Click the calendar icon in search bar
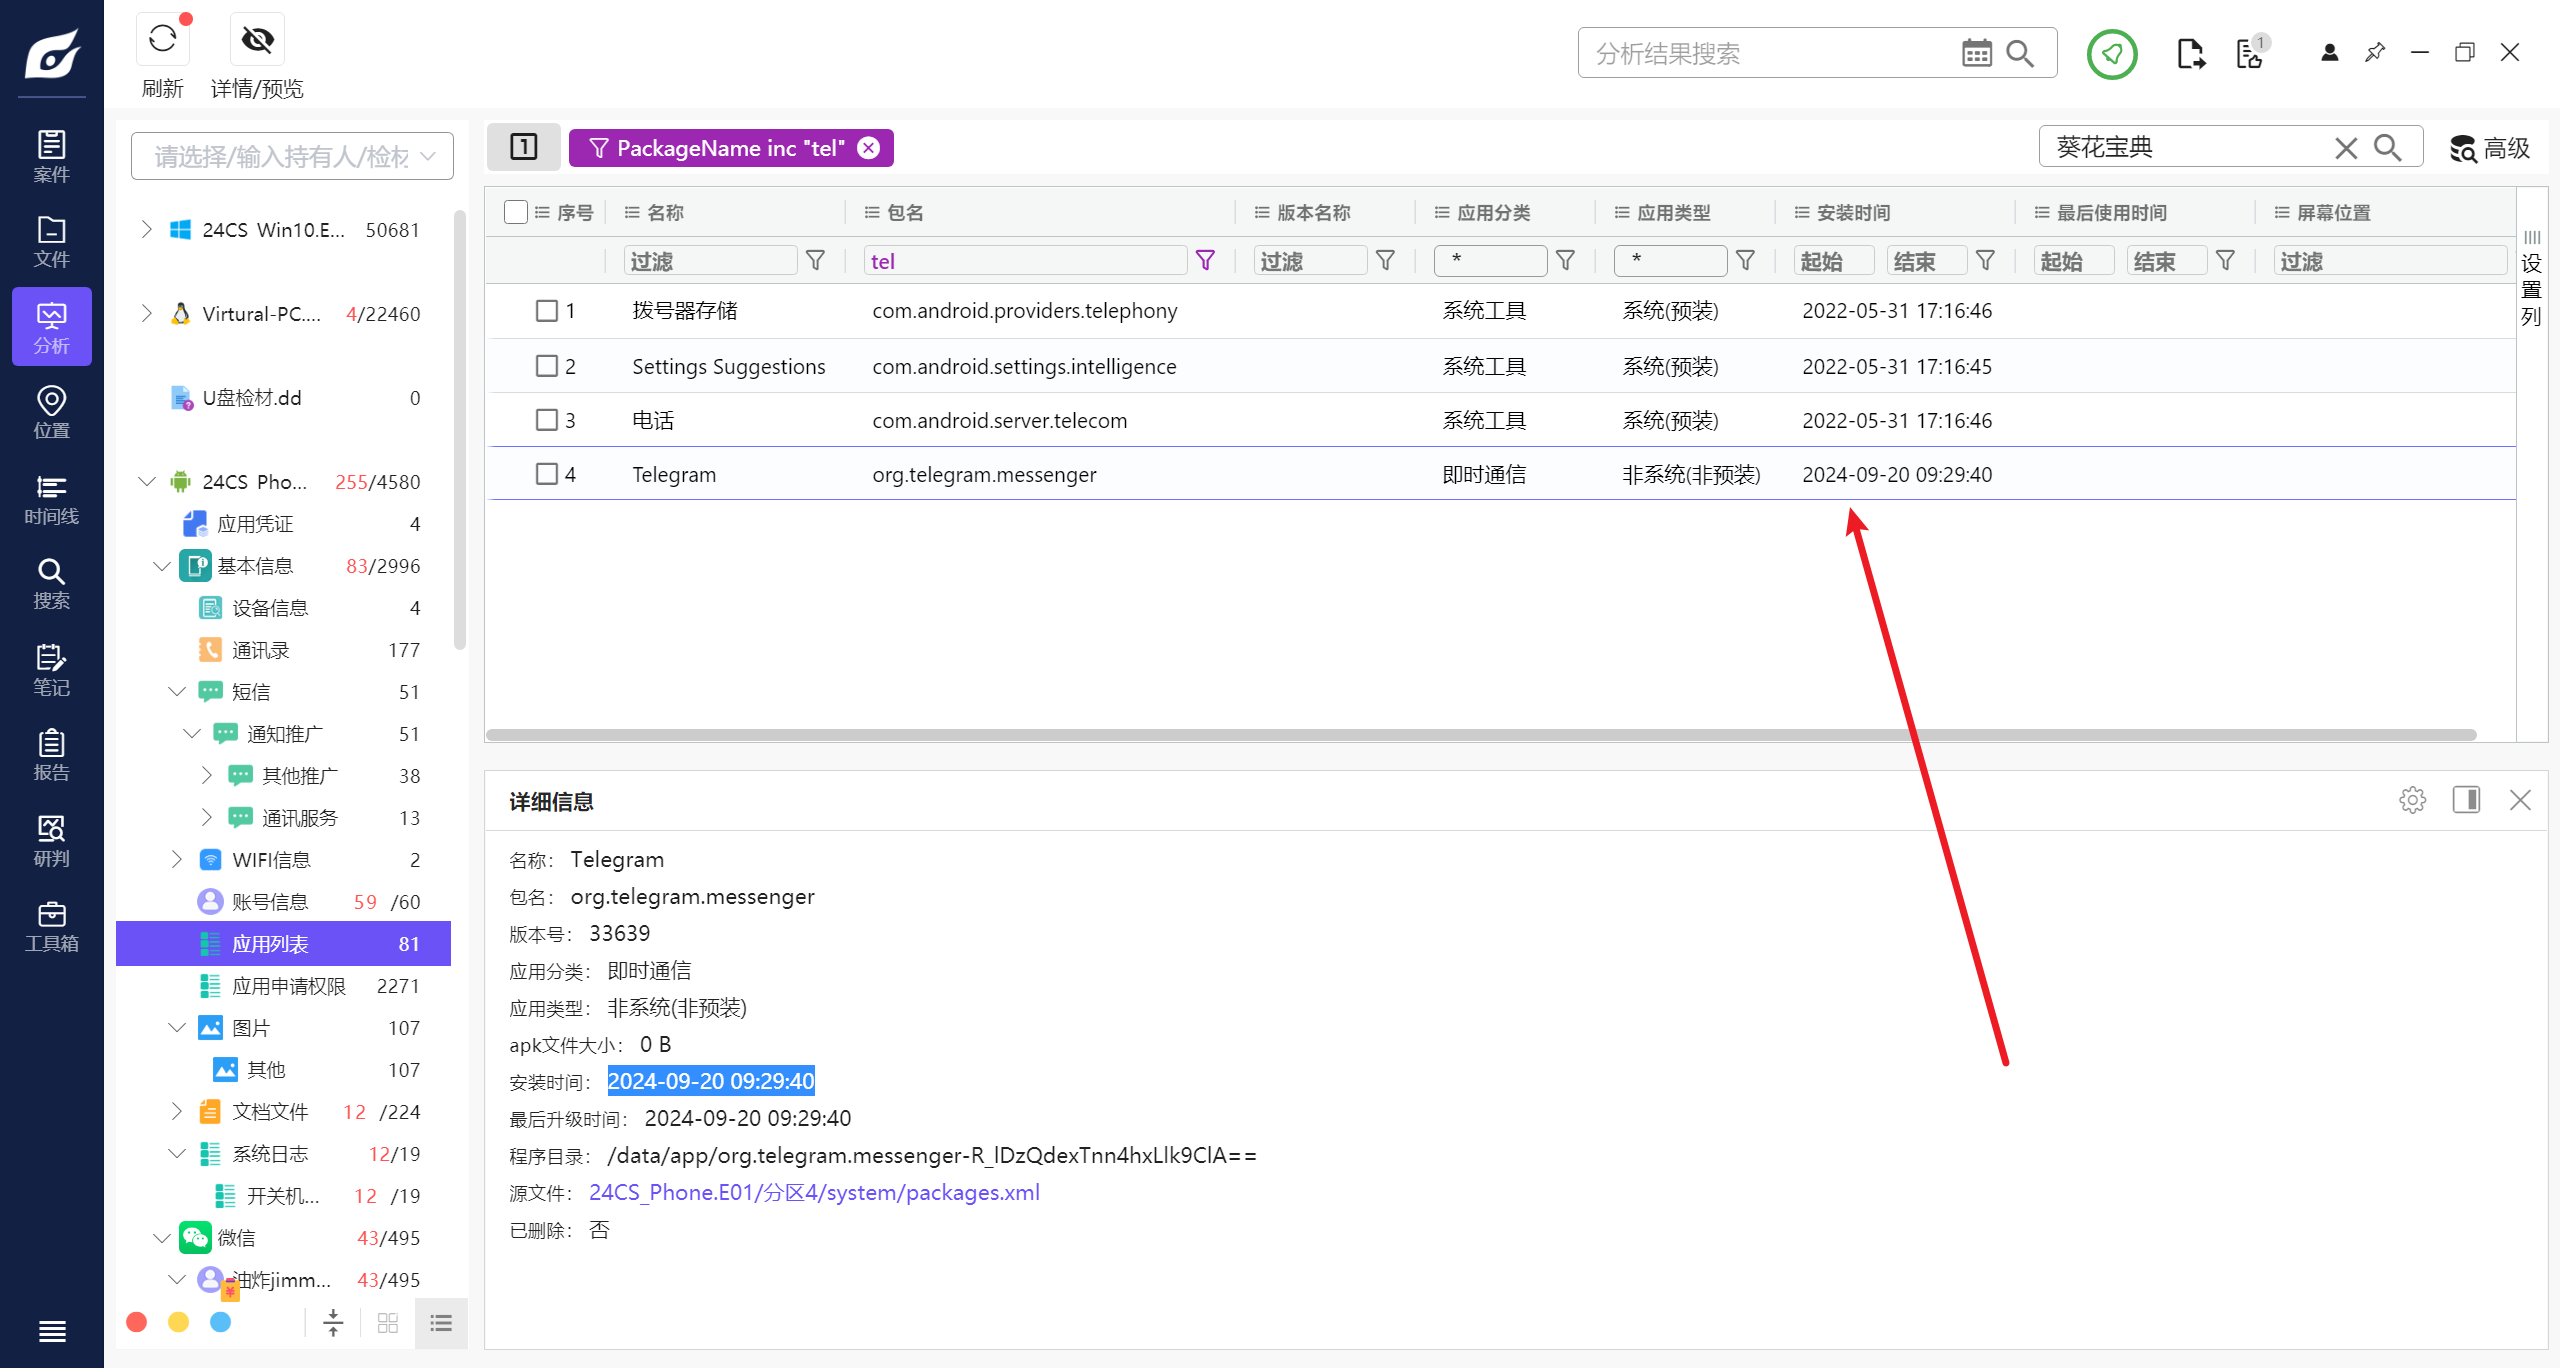The height and width of the screenshot is (1368, 2560). [x=1976, y=53]
